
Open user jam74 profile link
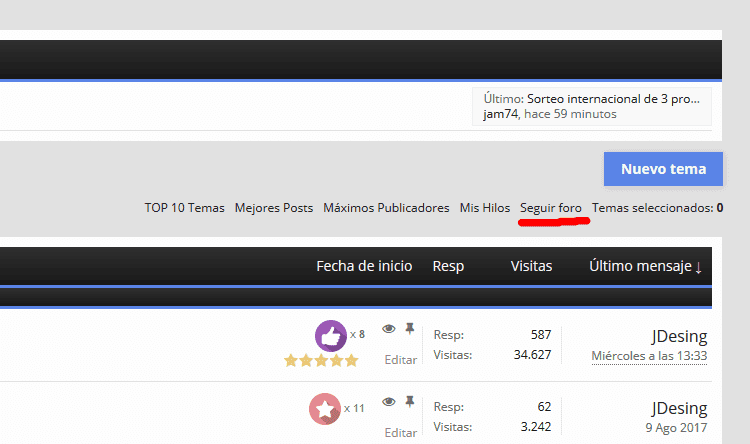pos(500,114)
